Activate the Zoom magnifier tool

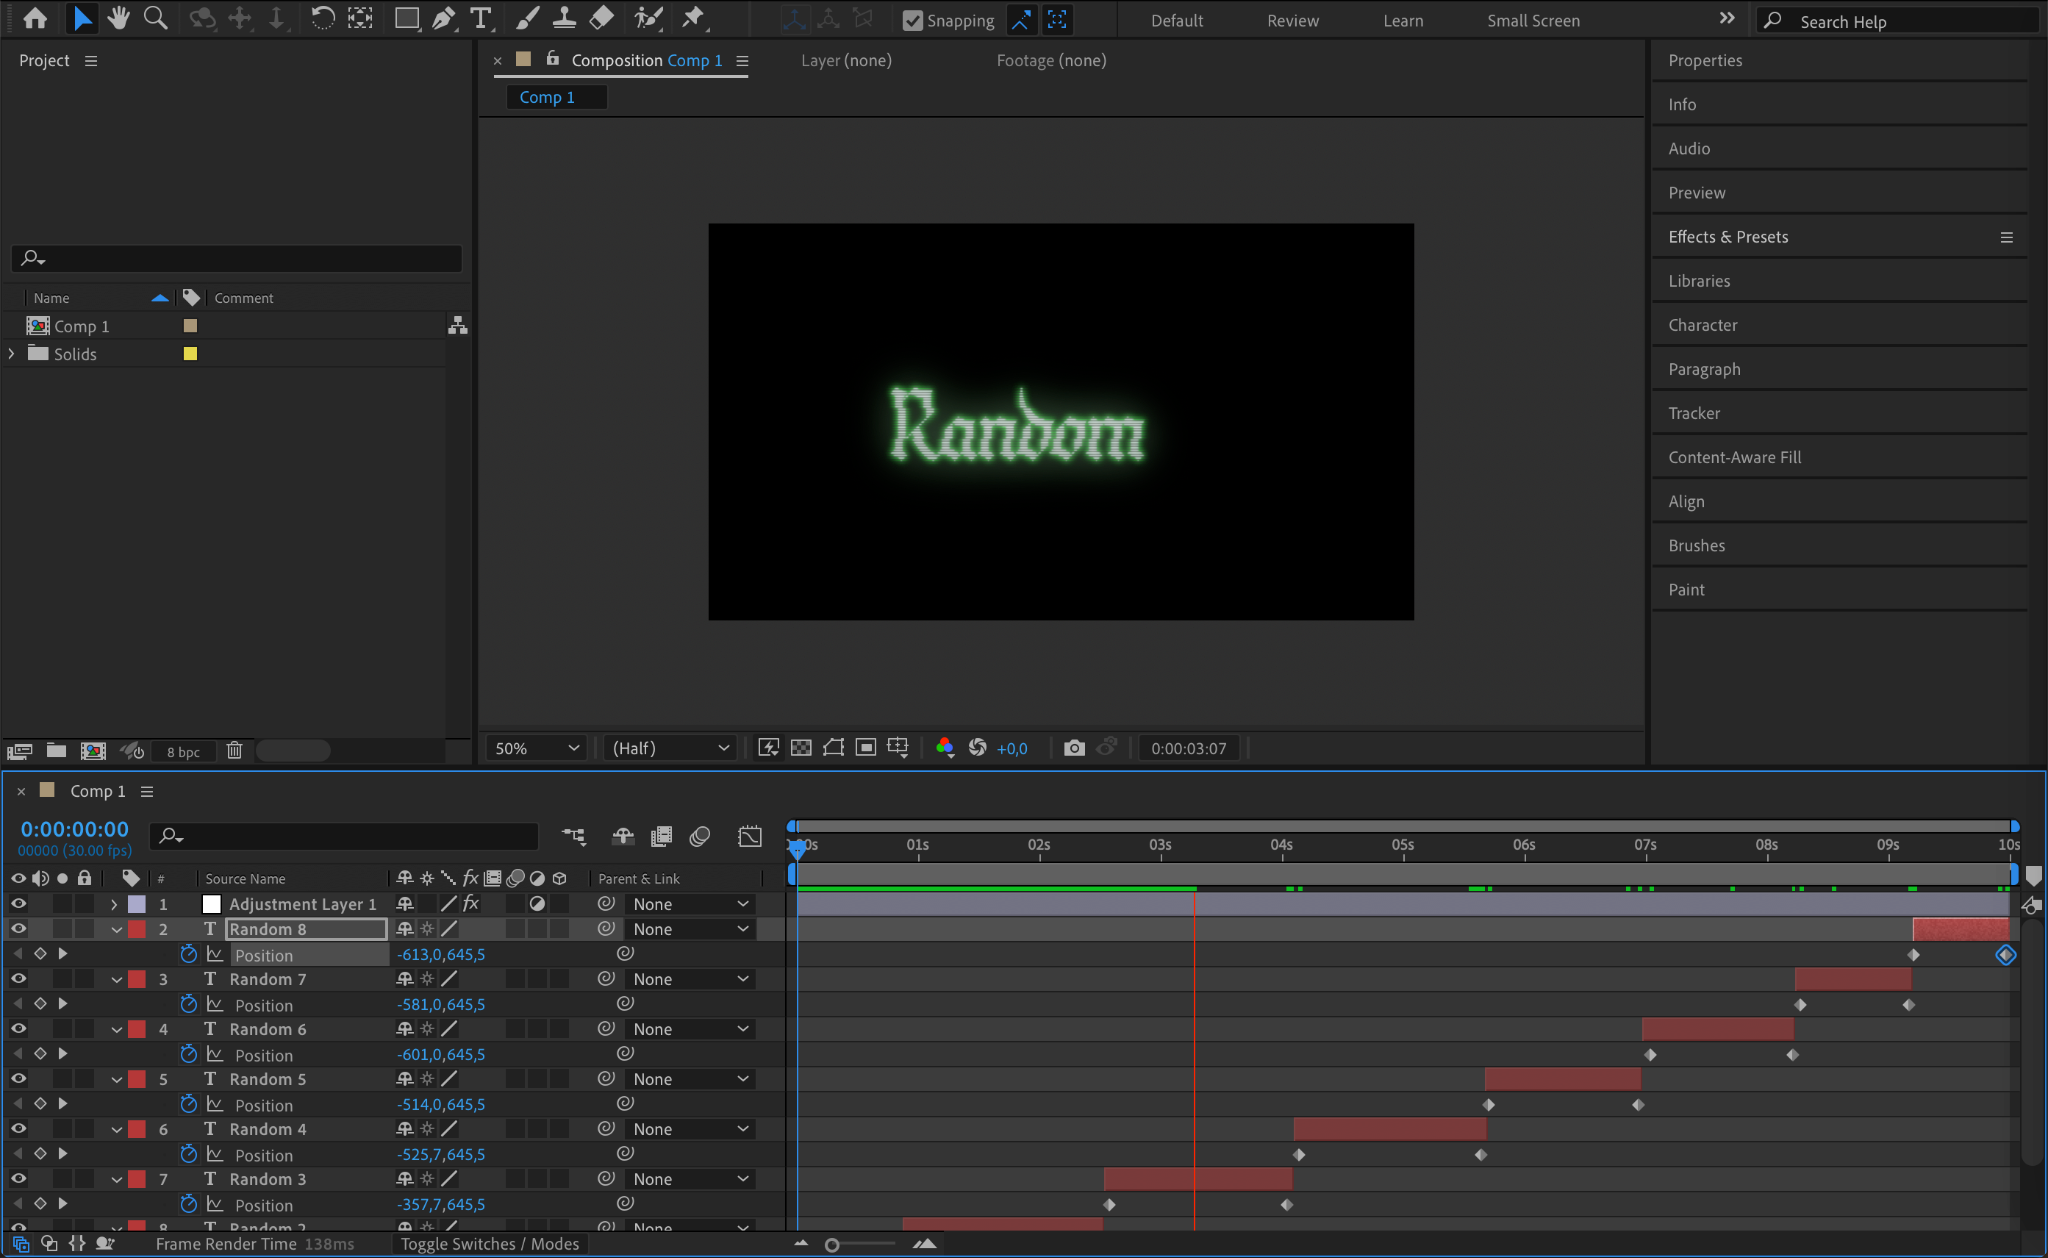(x=155, y=18)
